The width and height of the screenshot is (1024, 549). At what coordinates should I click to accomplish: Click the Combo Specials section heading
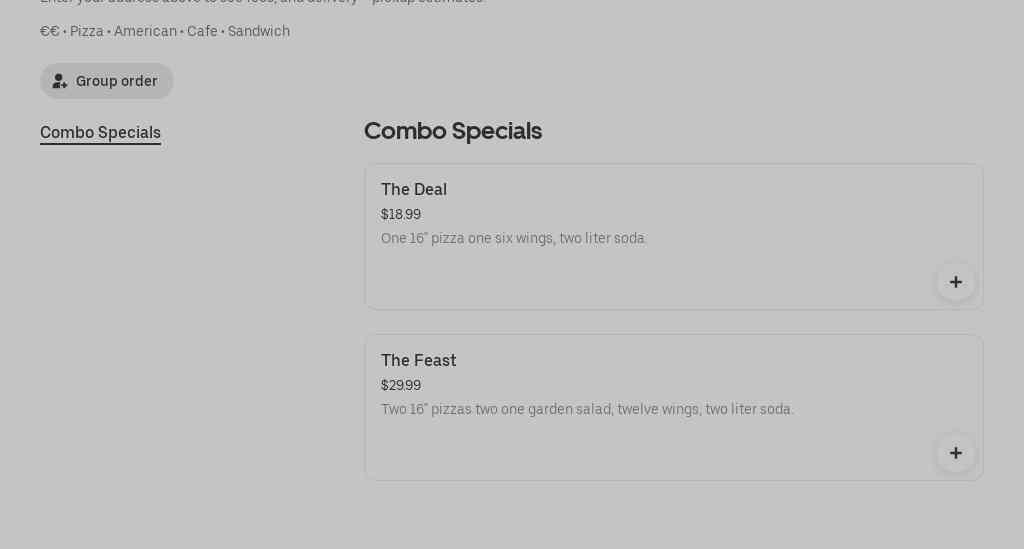(452, 131)
